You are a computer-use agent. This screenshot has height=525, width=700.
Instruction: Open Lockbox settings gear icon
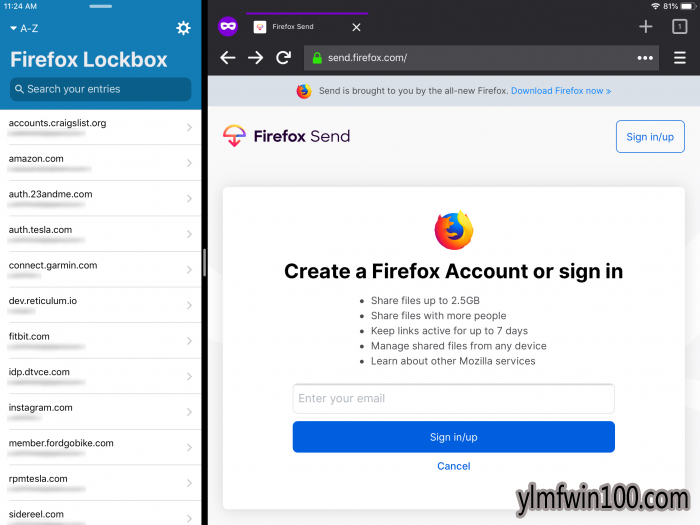(x=183, y=28)
